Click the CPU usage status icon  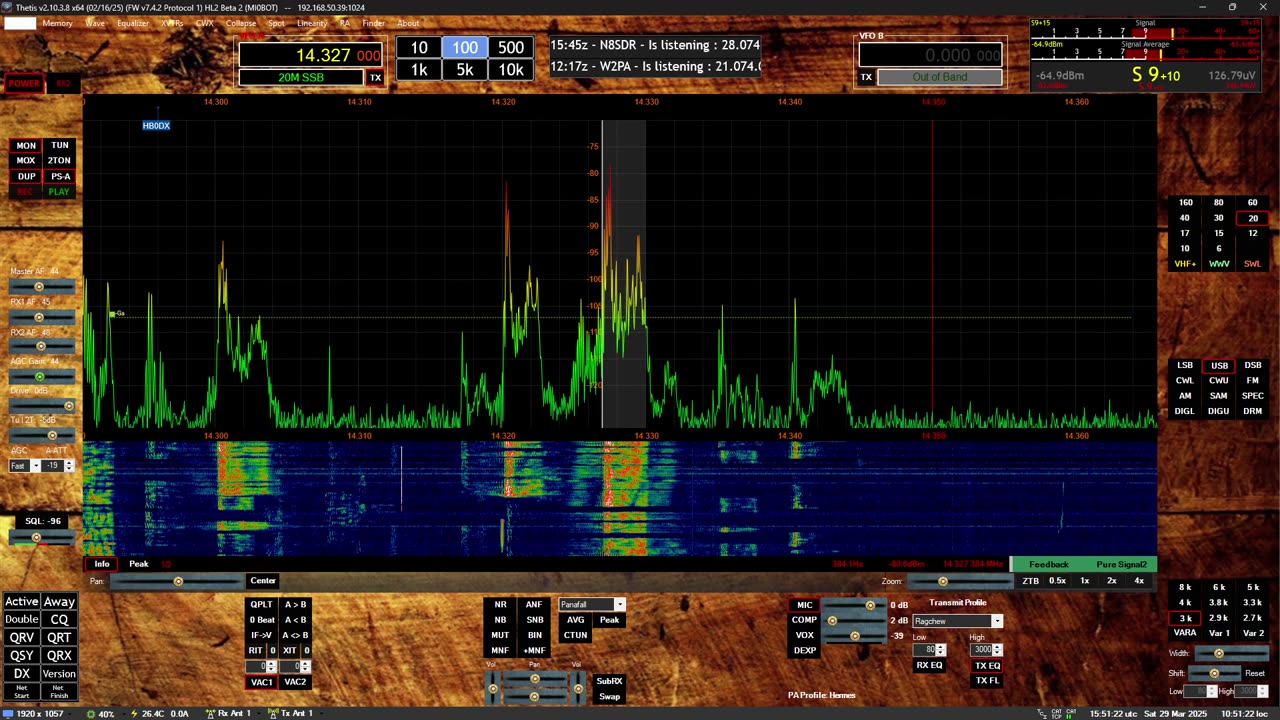[91, 713]
